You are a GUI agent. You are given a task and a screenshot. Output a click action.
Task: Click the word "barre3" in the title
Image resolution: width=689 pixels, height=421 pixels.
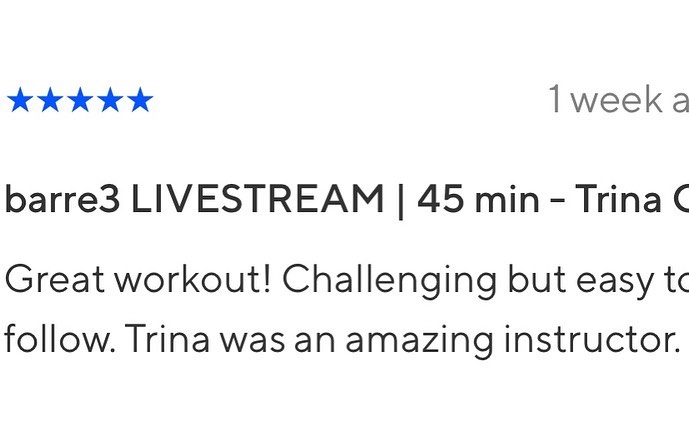62,200
